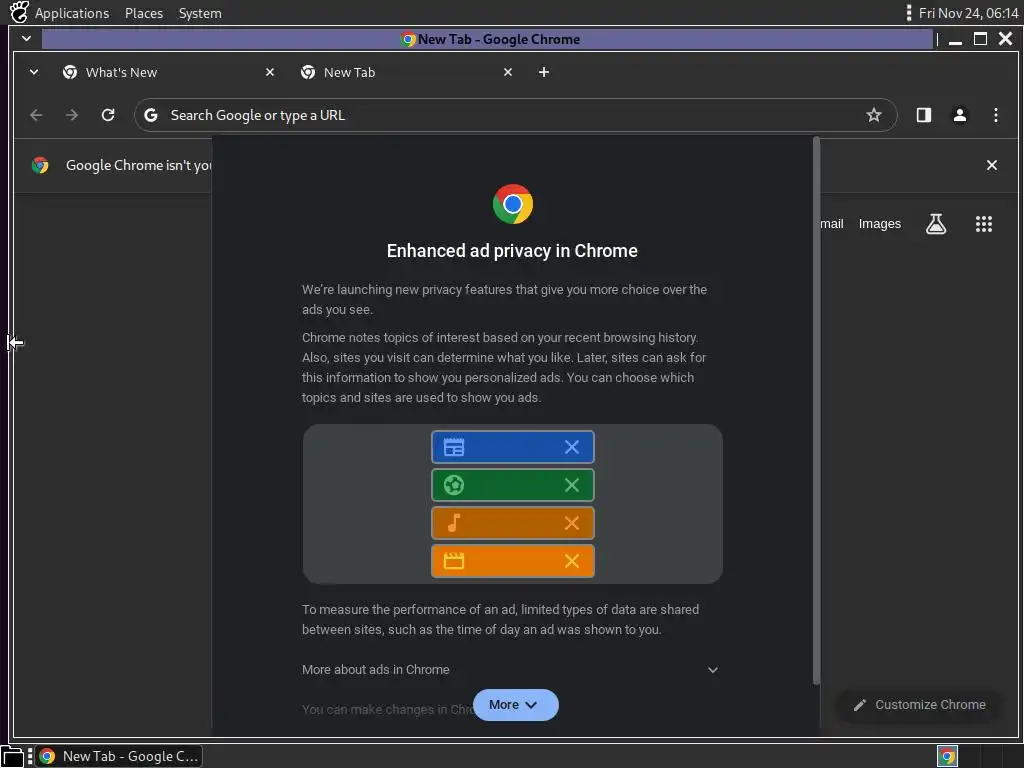Viewport: 1024px width, 768px height.
Task: Click the Customize Chrome button
Action: 920,705
